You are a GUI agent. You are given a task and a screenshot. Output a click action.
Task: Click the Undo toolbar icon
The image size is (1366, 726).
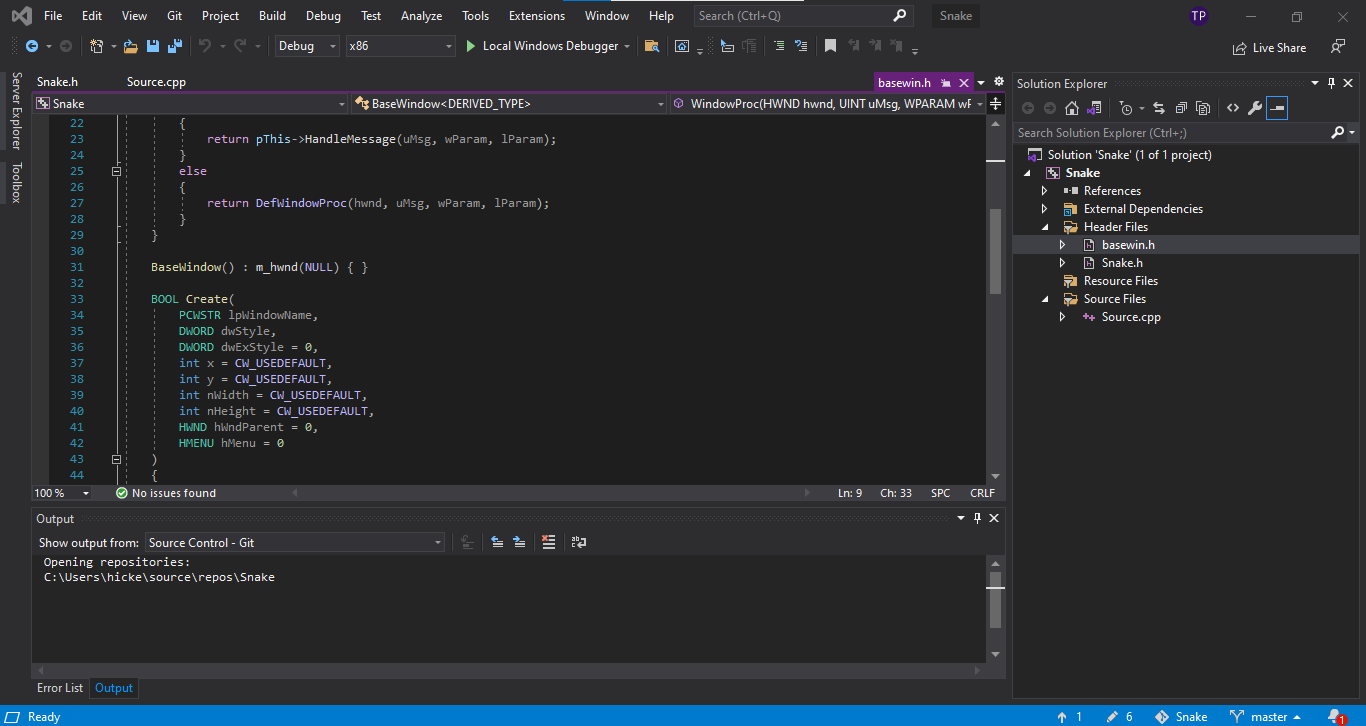tap(205, 46)
